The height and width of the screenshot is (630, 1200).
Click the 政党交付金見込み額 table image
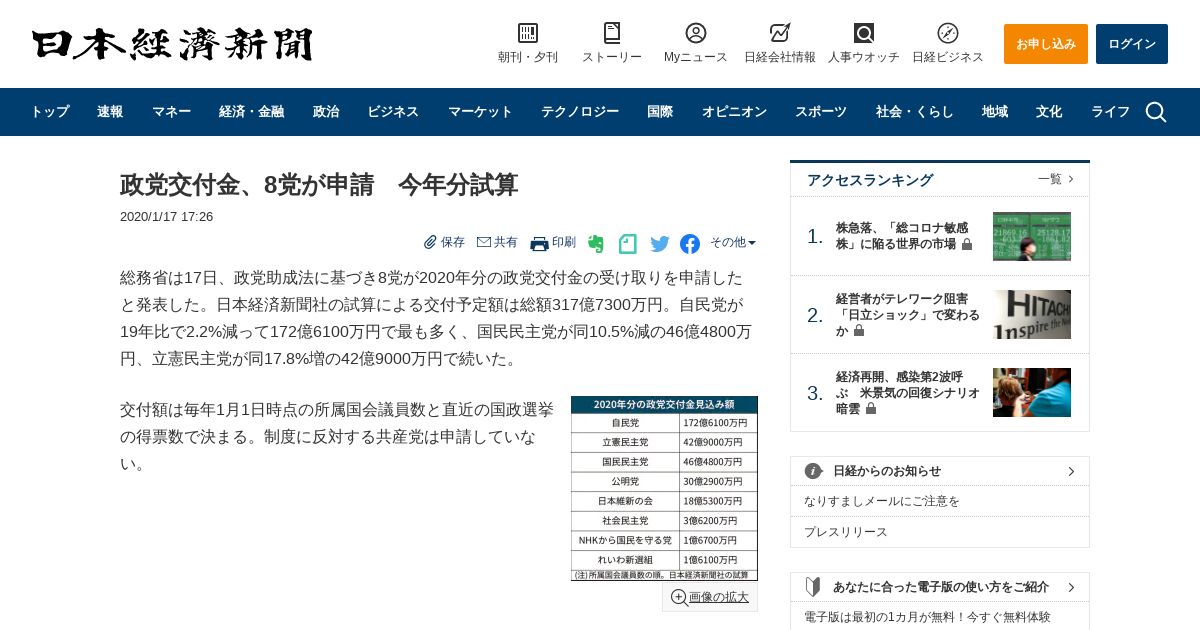pyautogui.click(x=664, y=488)
